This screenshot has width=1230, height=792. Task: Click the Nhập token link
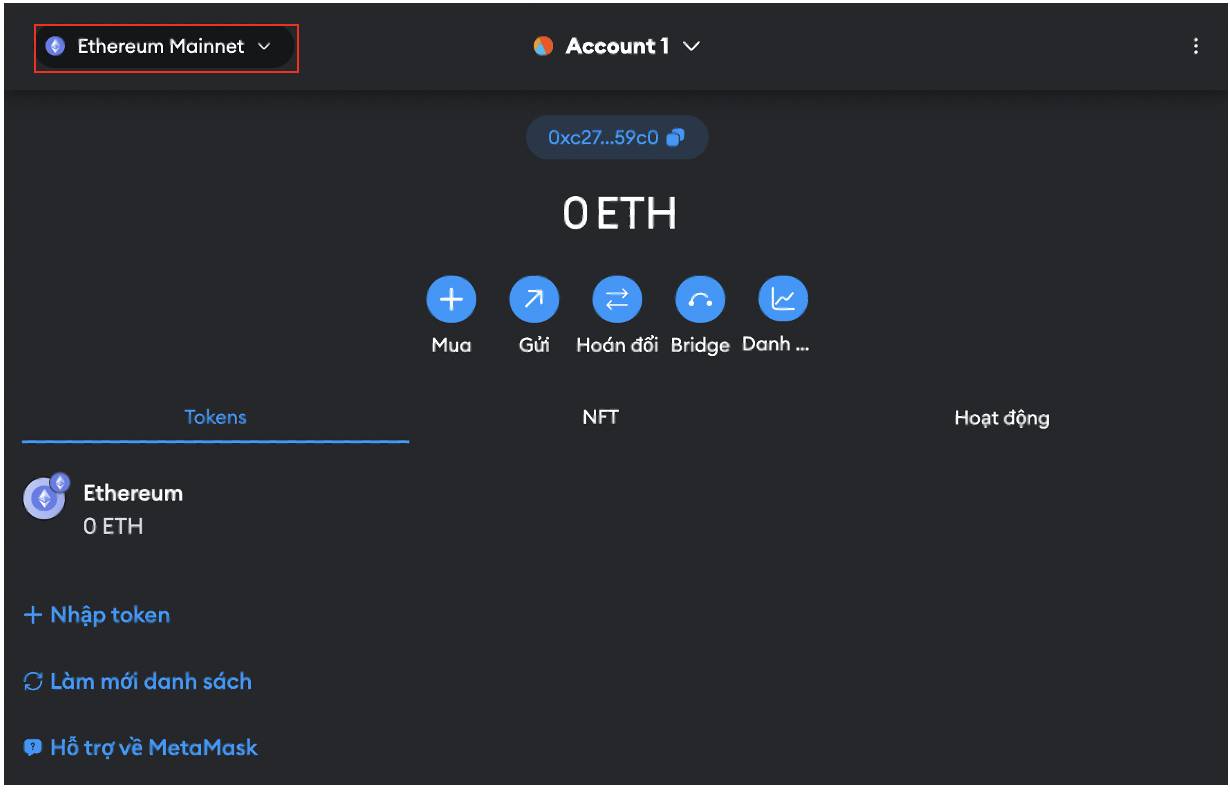click(x=97, y=615)
